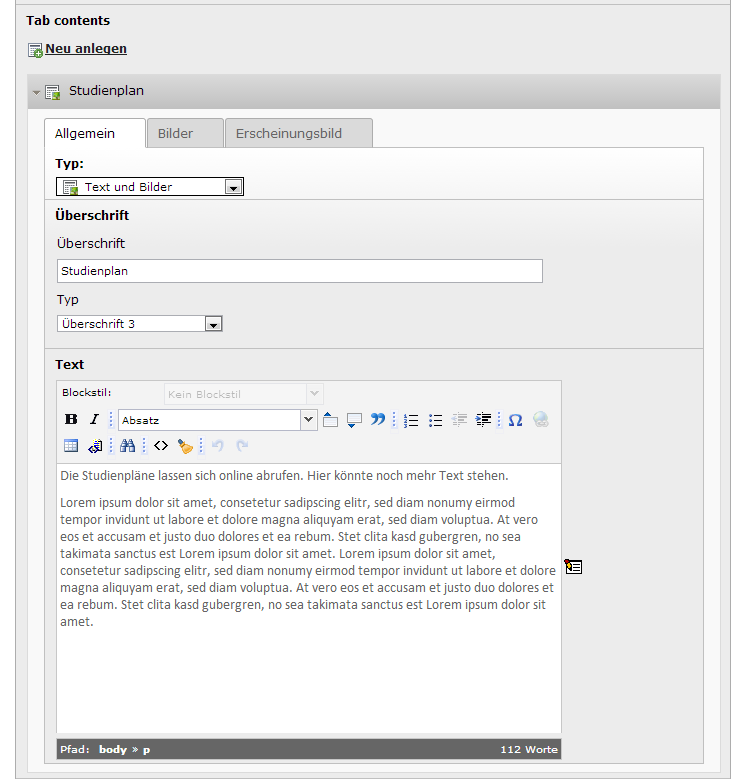This screenshot has height=783, width=743.
Task: Open the fullscreen rich text editor icon
Action: (573, 567)
